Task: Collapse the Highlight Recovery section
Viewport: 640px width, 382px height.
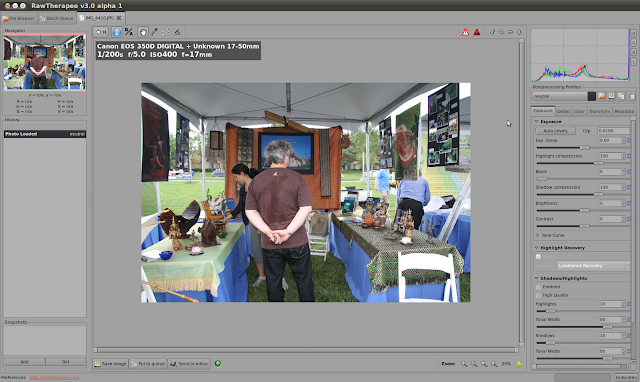Action: click(537, 248)
